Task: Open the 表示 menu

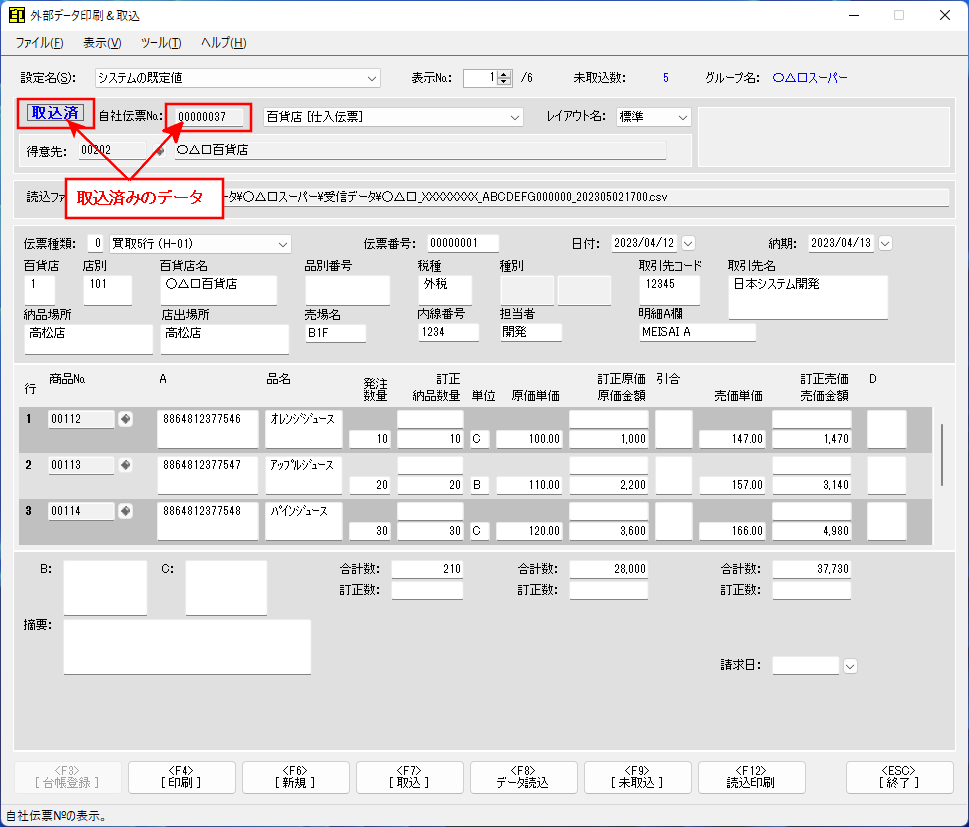Action: point(102,43)
